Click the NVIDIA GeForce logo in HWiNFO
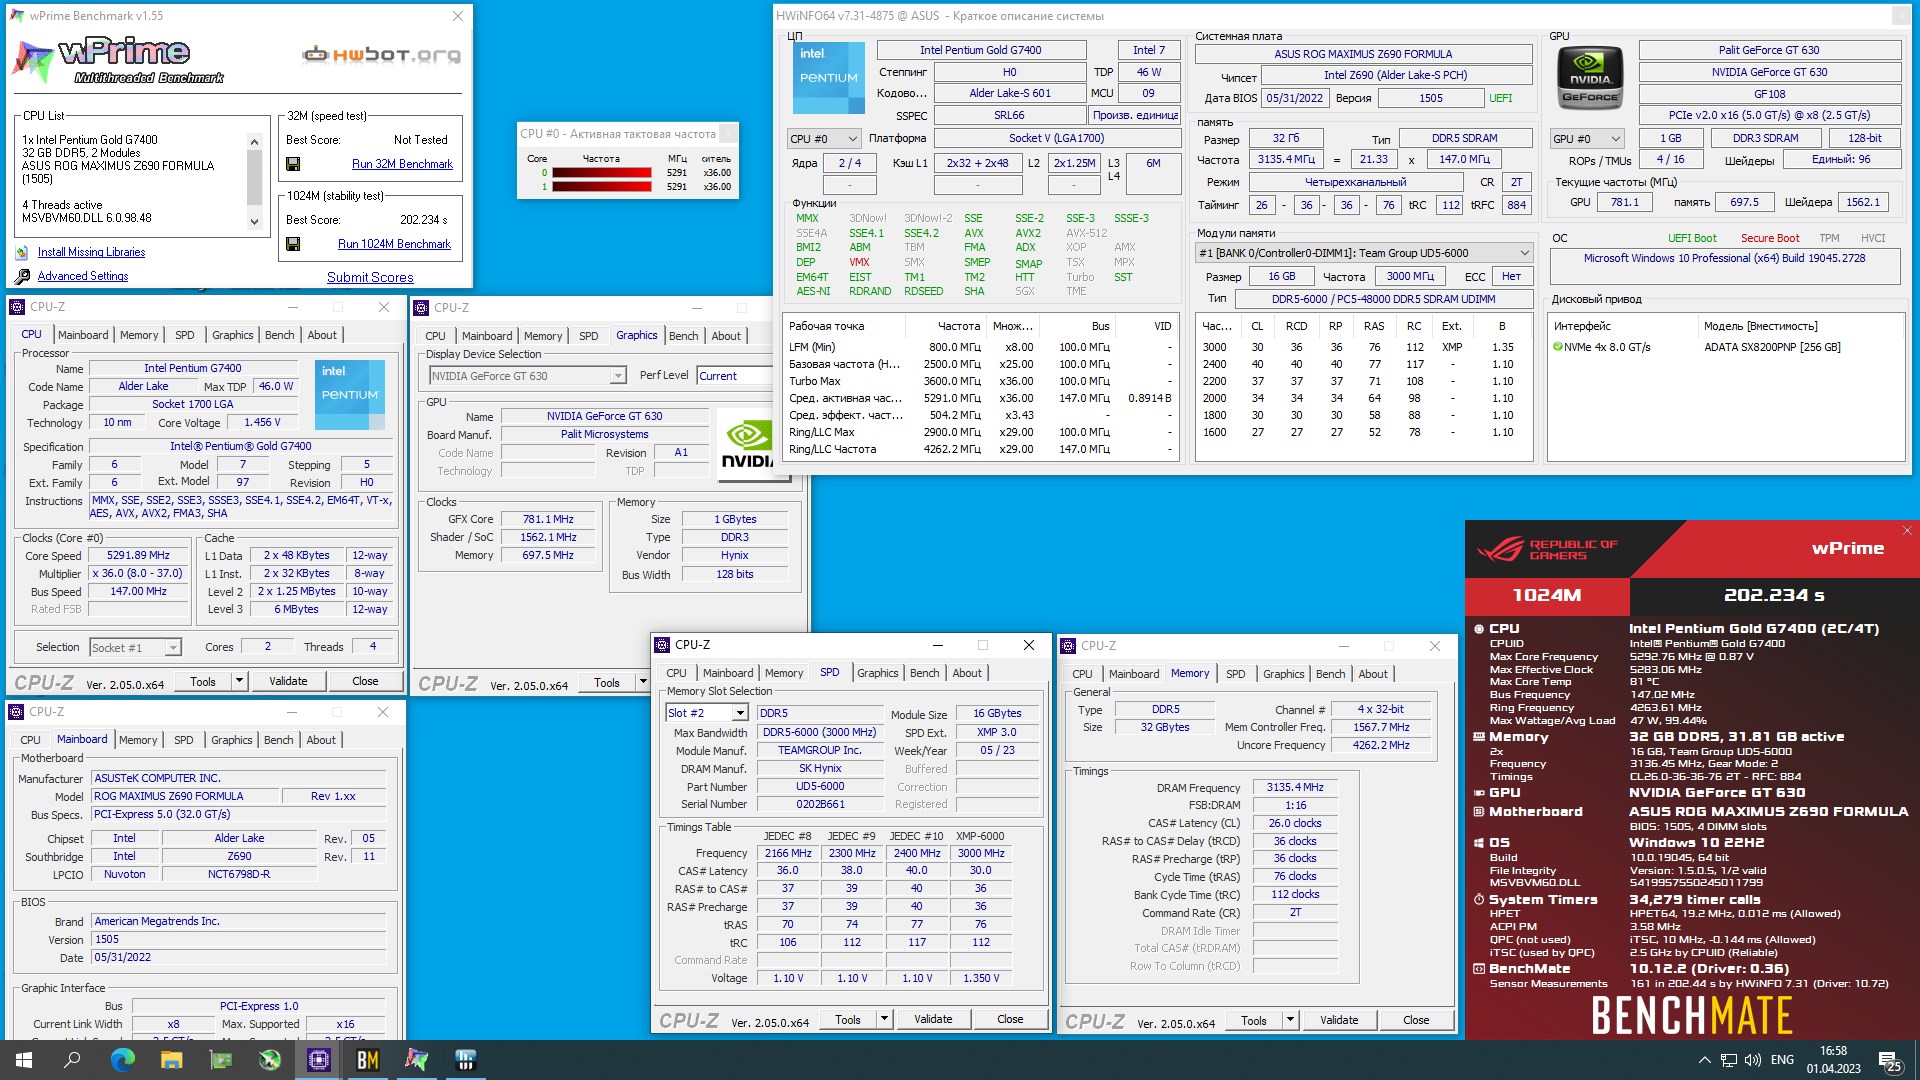 [1590, 78]
